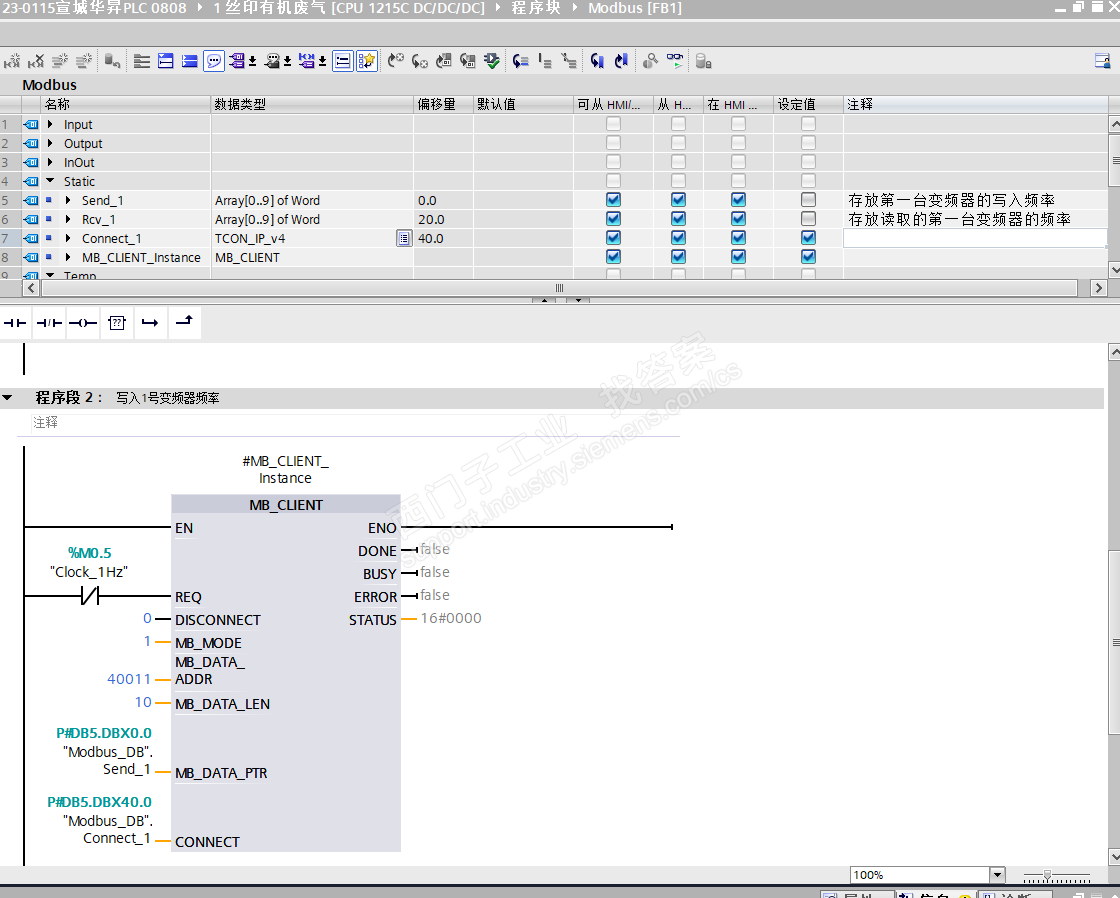Uncheck setpoint checkbox for MB_CLIENT_Instance
This screenshot has width=1120, height=898.
tap(808, 256)
